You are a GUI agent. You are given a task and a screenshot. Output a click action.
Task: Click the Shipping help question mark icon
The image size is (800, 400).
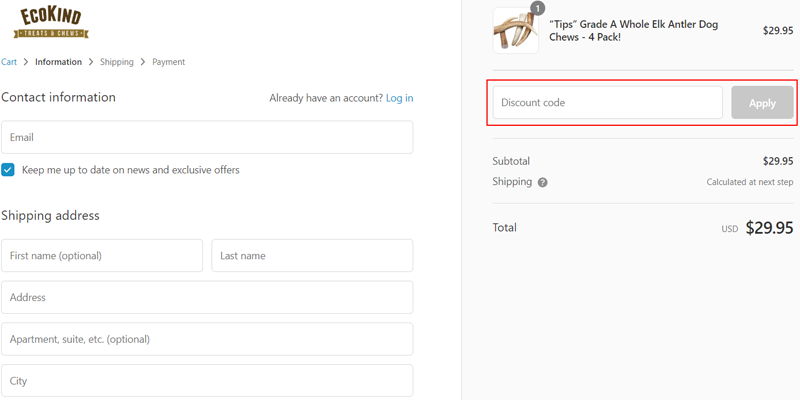click(543, 183)
